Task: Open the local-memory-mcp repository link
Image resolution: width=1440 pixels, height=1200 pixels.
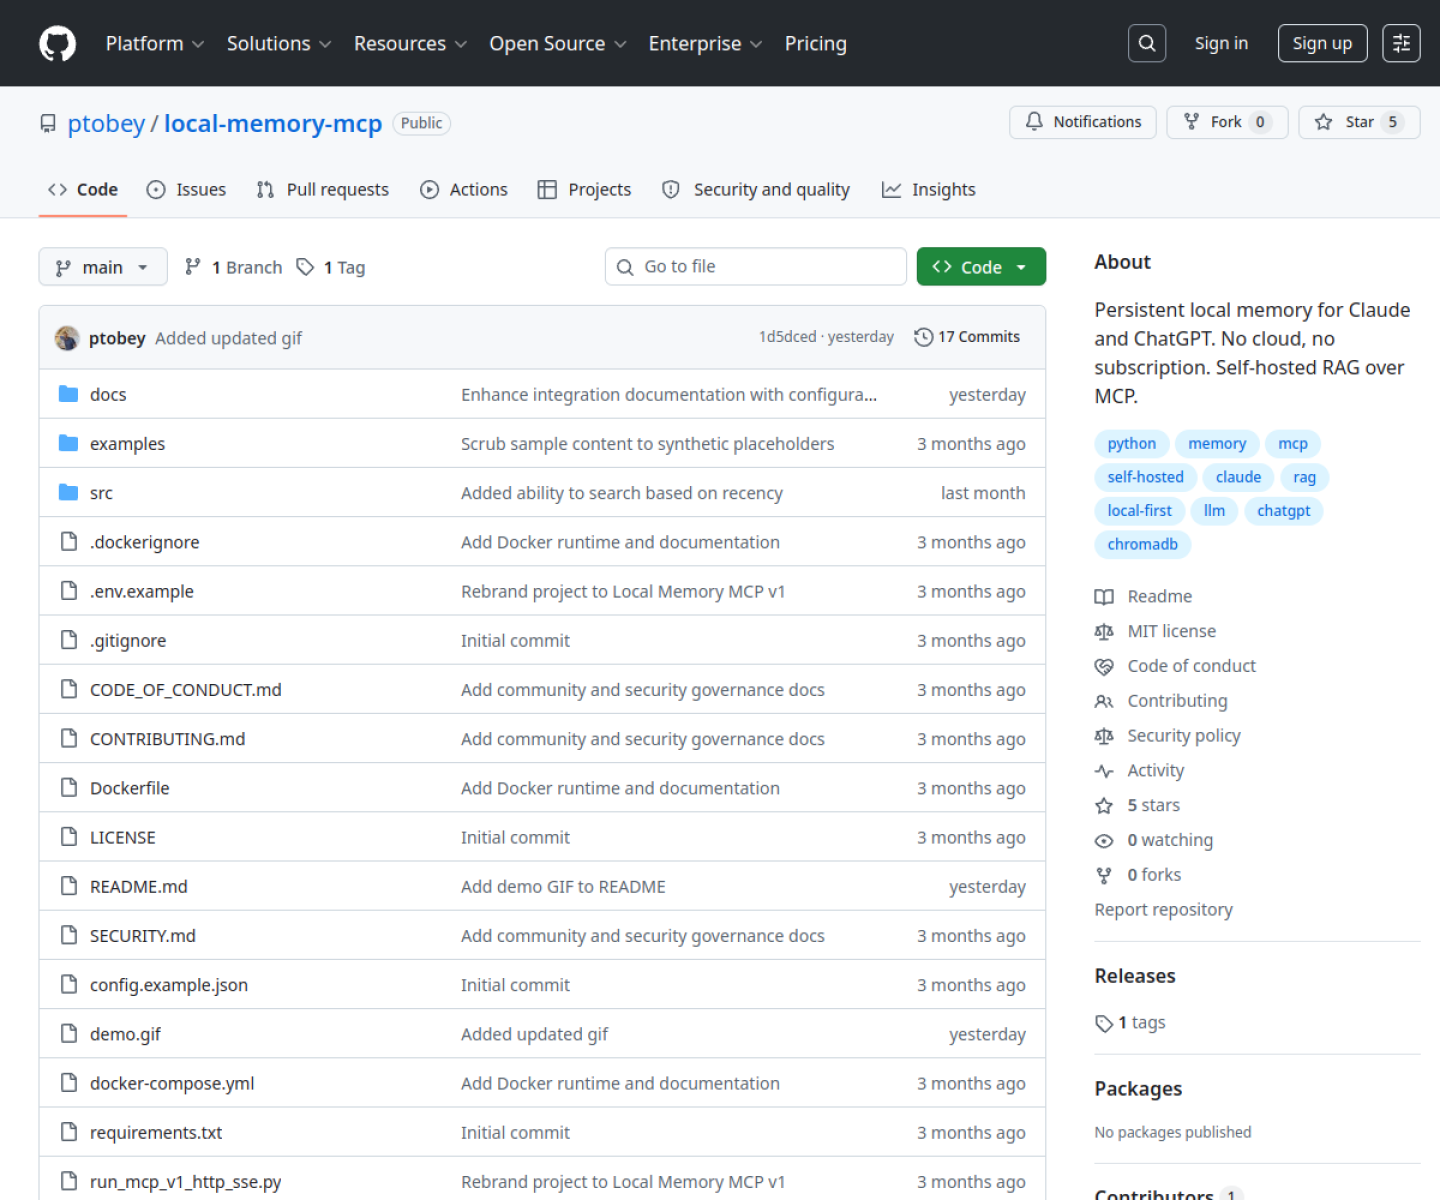Action: tap(273, 123)
